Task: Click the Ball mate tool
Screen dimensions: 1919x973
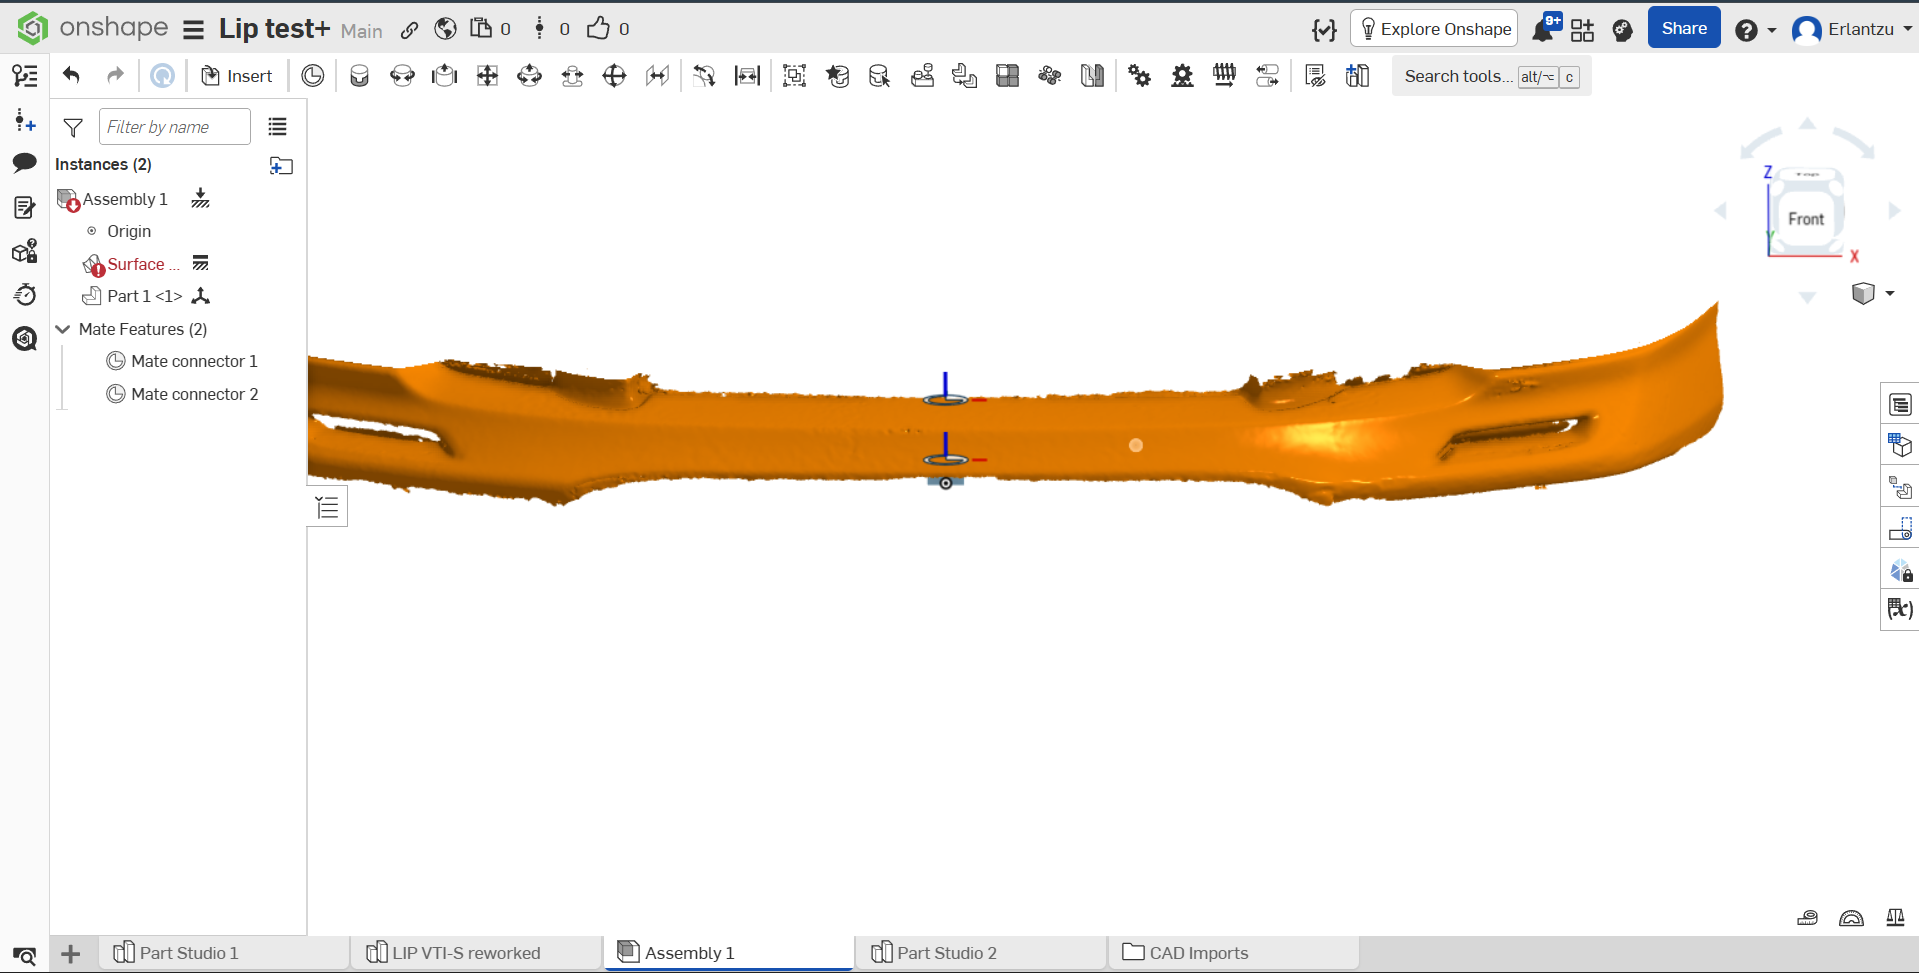Action: tap(615, 76)
